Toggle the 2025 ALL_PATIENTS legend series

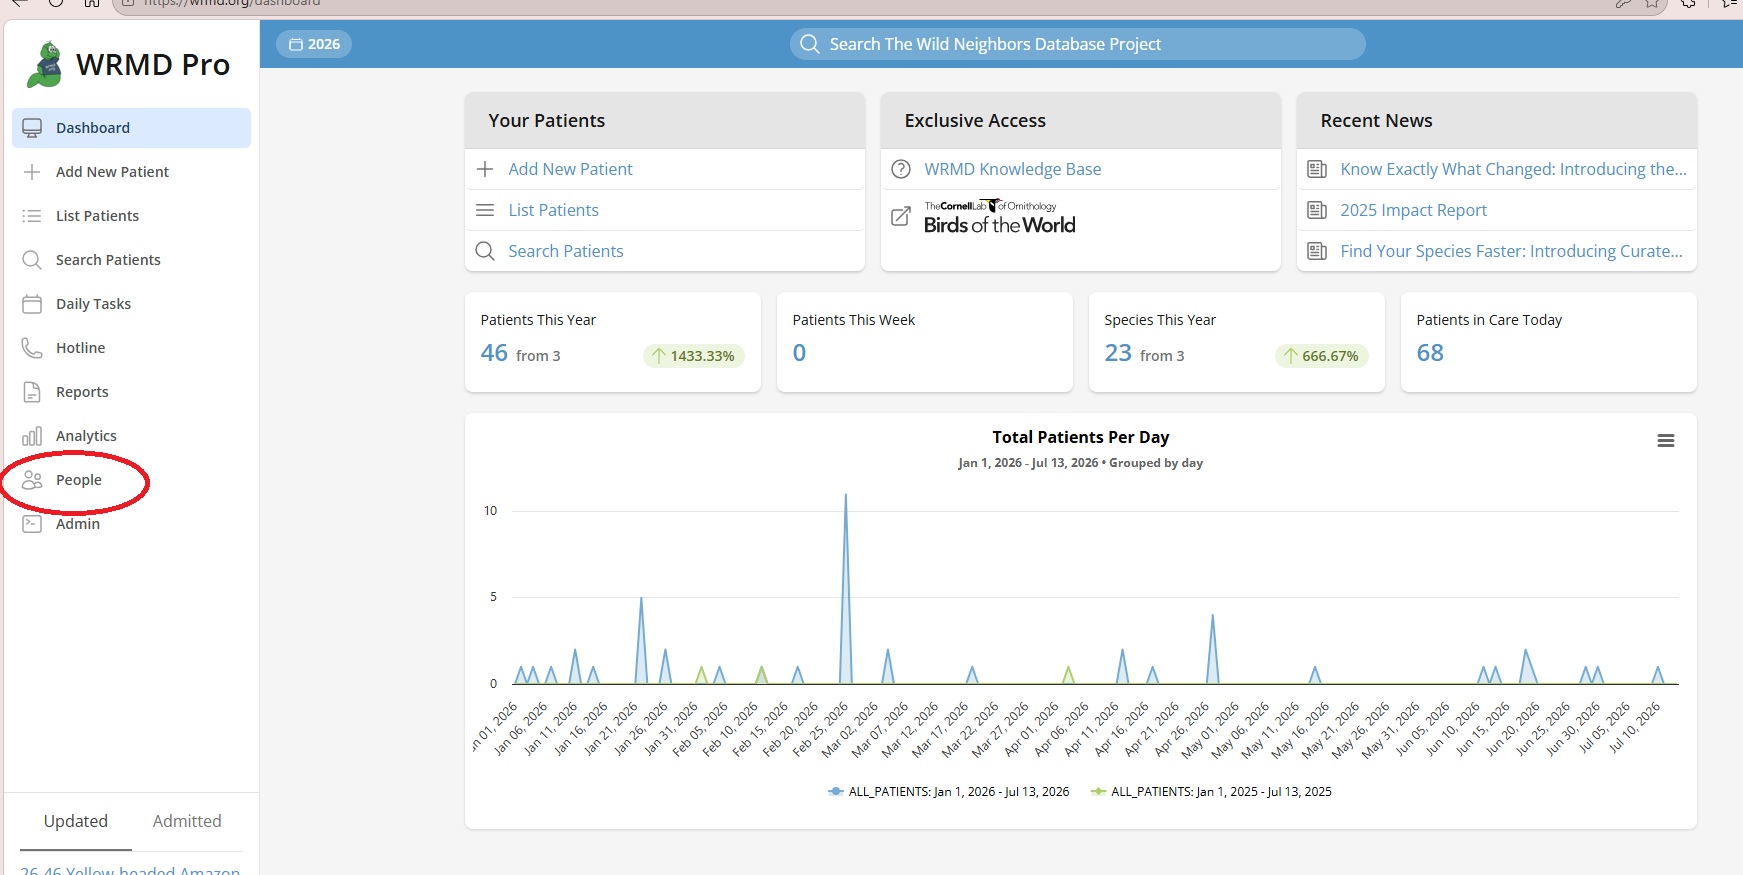point(1211,792)
